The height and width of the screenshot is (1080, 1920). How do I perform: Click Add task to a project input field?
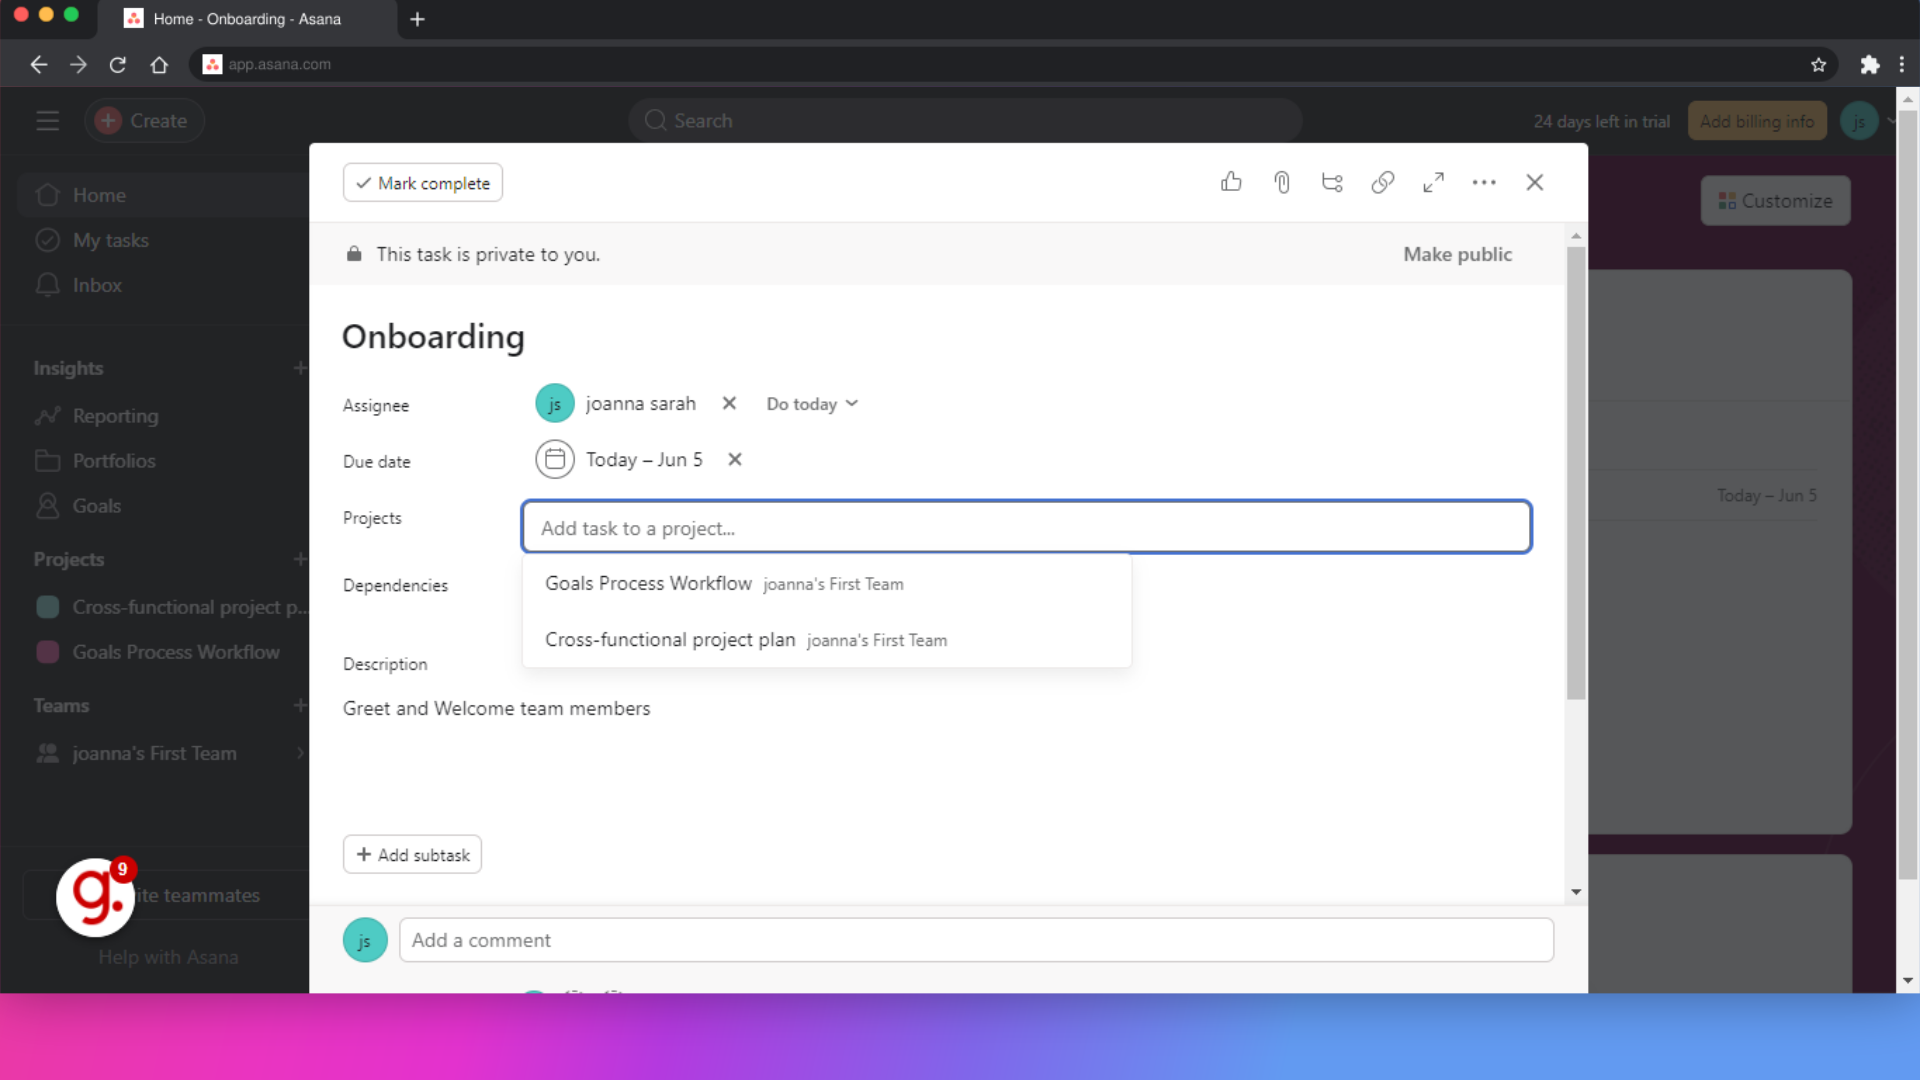tap(1027, 526)
